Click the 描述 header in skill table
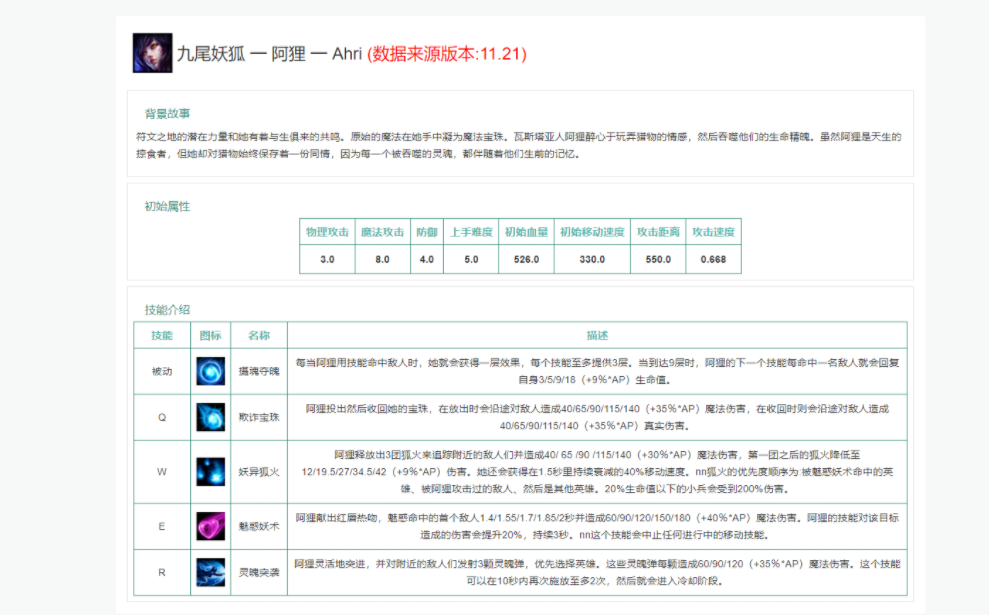Viewport: 989px width, 615px height. (x=597, y=336)
